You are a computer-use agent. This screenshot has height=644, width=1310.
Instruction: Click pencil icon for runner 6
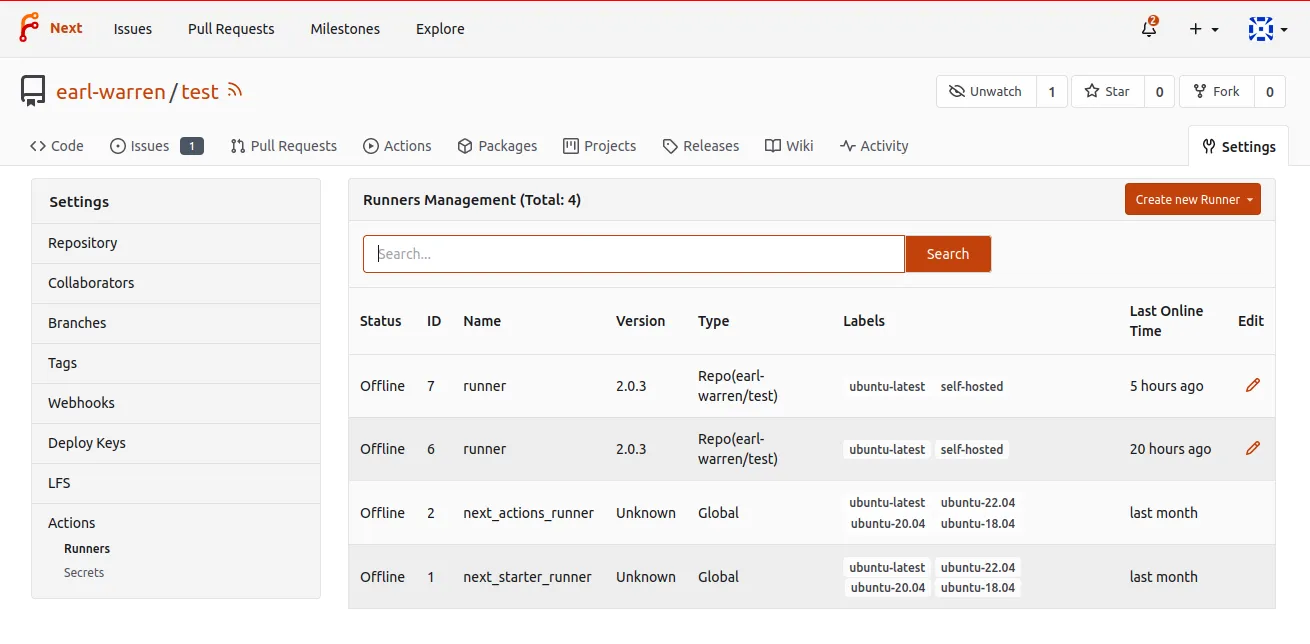[1252, 449]
